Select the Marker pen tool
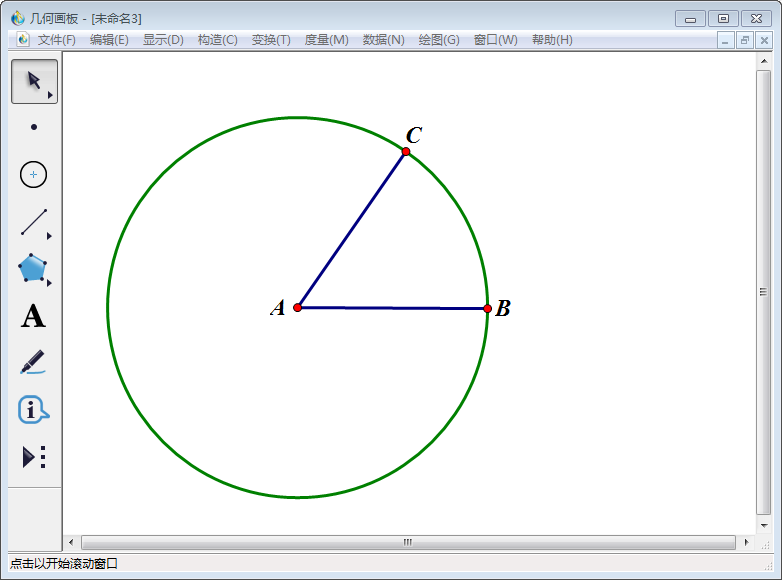The height and width of the screenshot is (580, 782). pyautogui.click(x=33, y=362)
